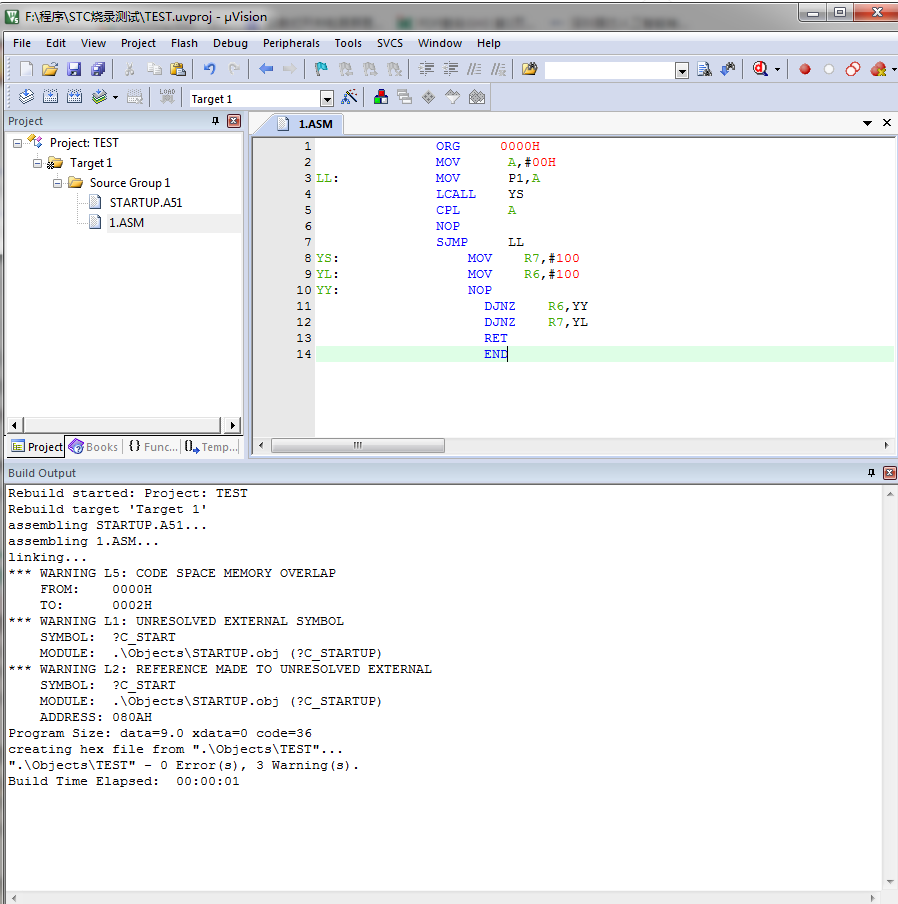Open the File menu
Screen dimensions: 898x904
point(22,43)
